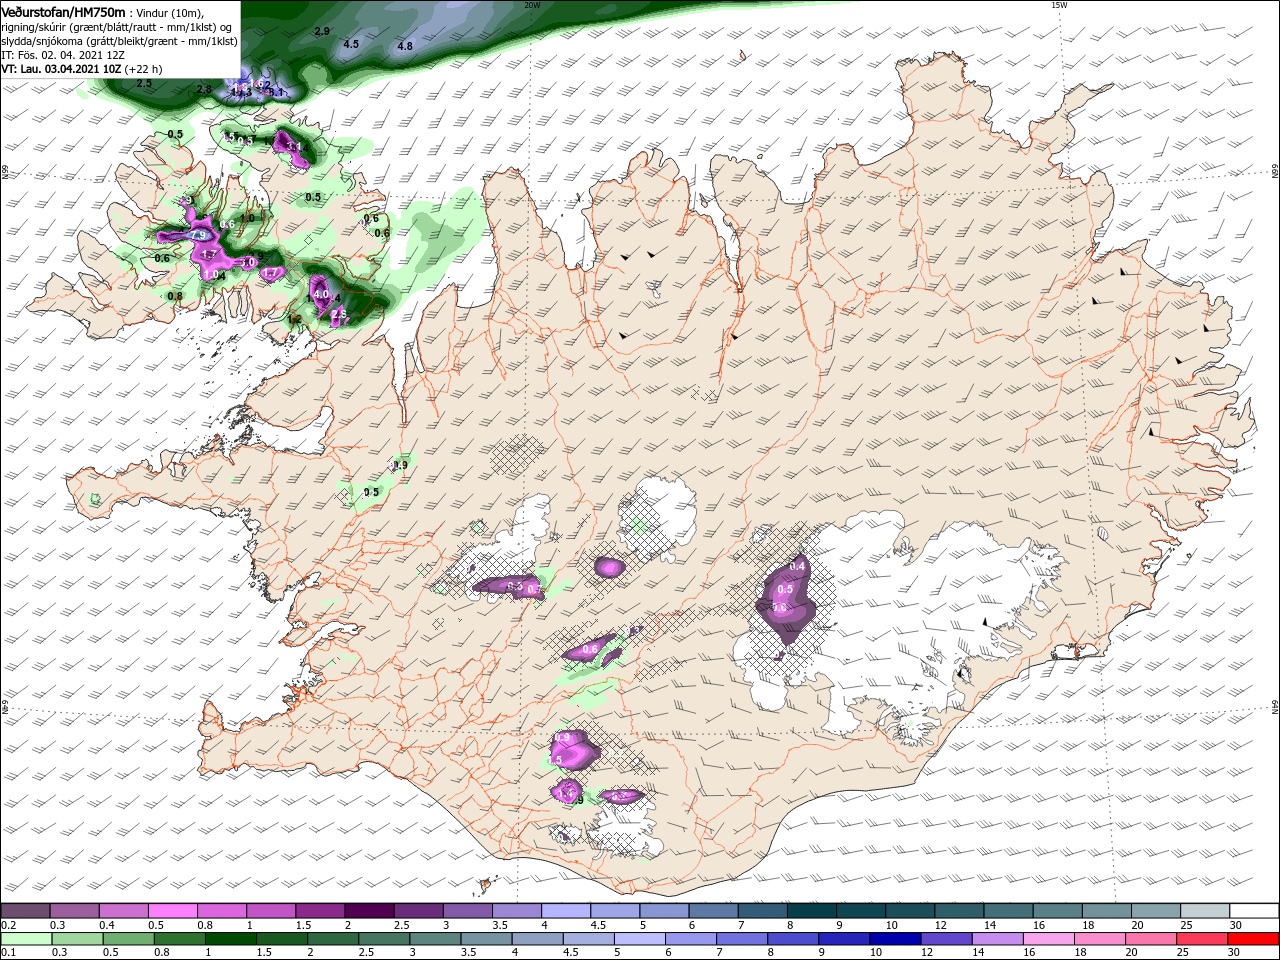
Task: Pick the light lavender 4–4.5 snow scale swatch
Action: [x=566, y=911]
